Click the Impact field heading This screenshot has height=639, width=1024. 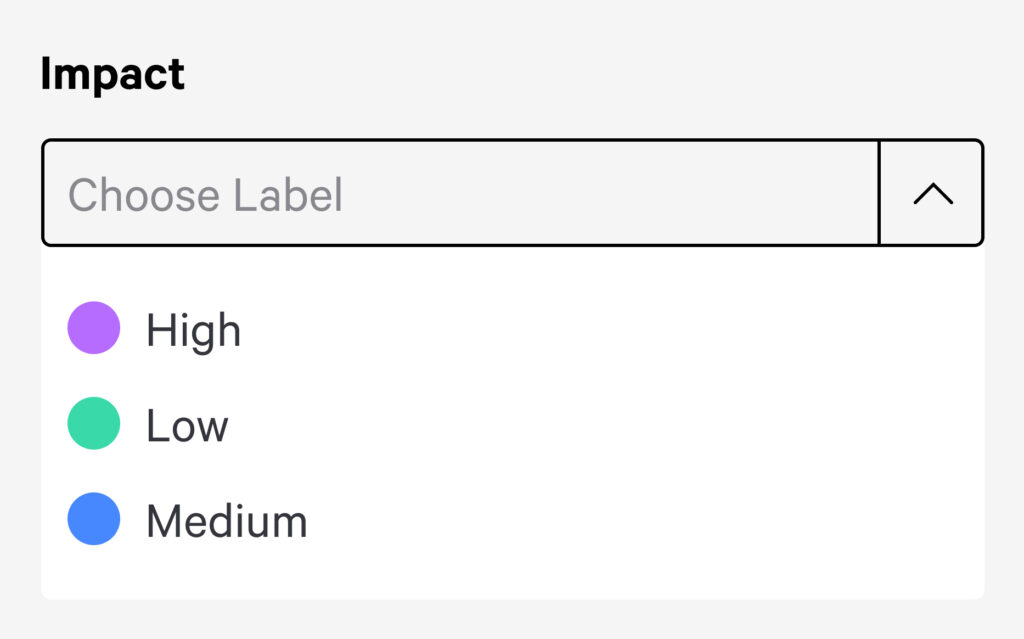(x=113, y=75)
